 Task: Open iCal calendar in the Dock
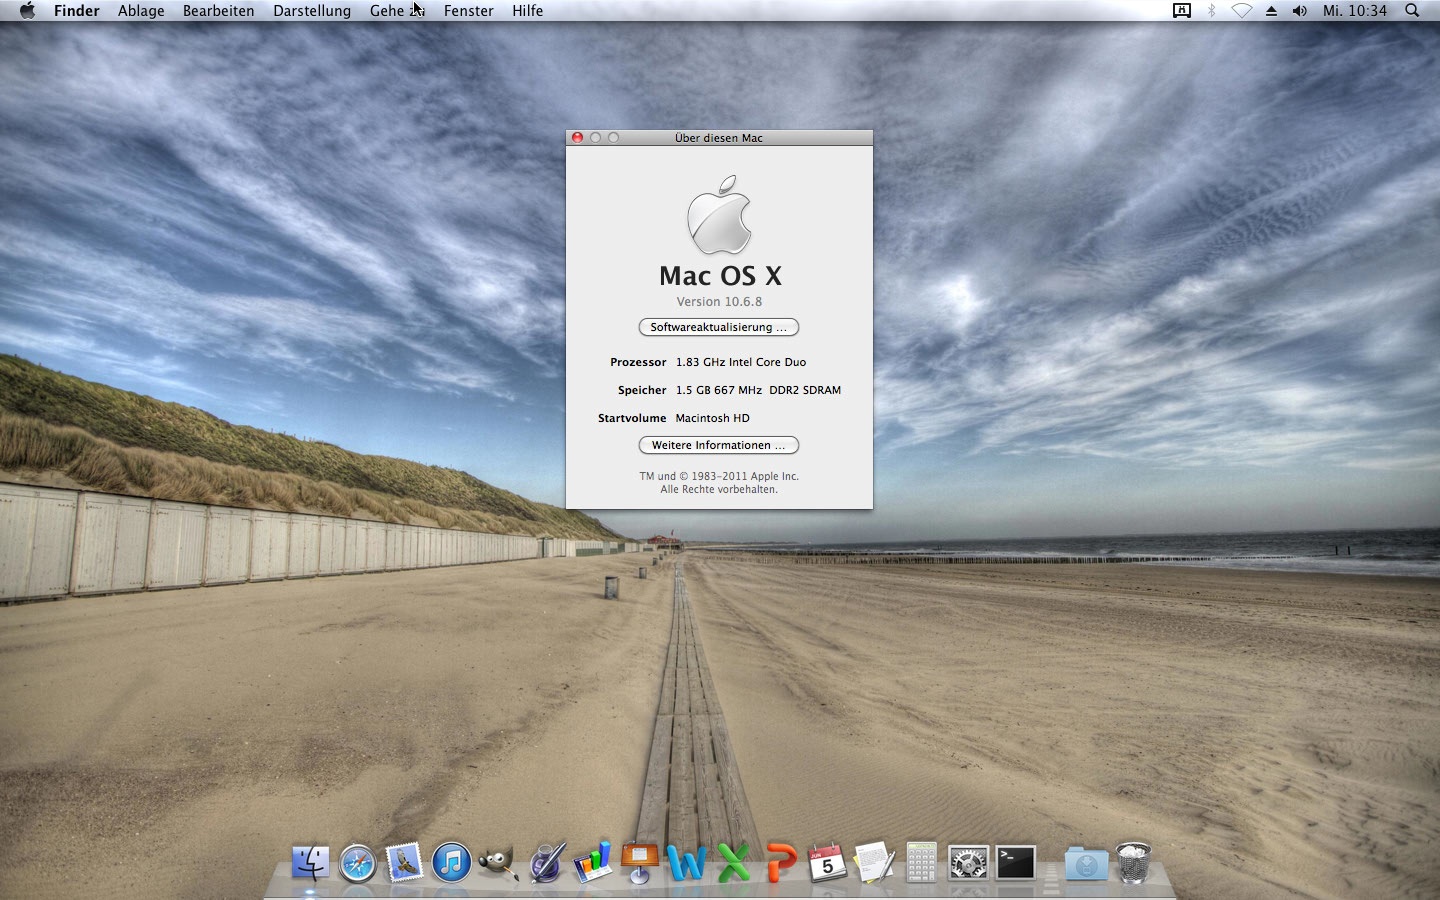click(x=827, y=862)
